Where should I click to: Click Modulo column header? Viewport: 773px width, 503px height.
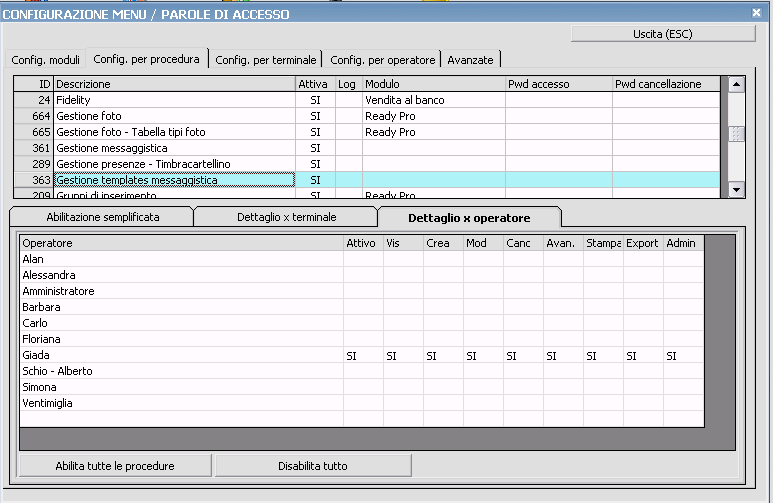(x=434, y=84)
